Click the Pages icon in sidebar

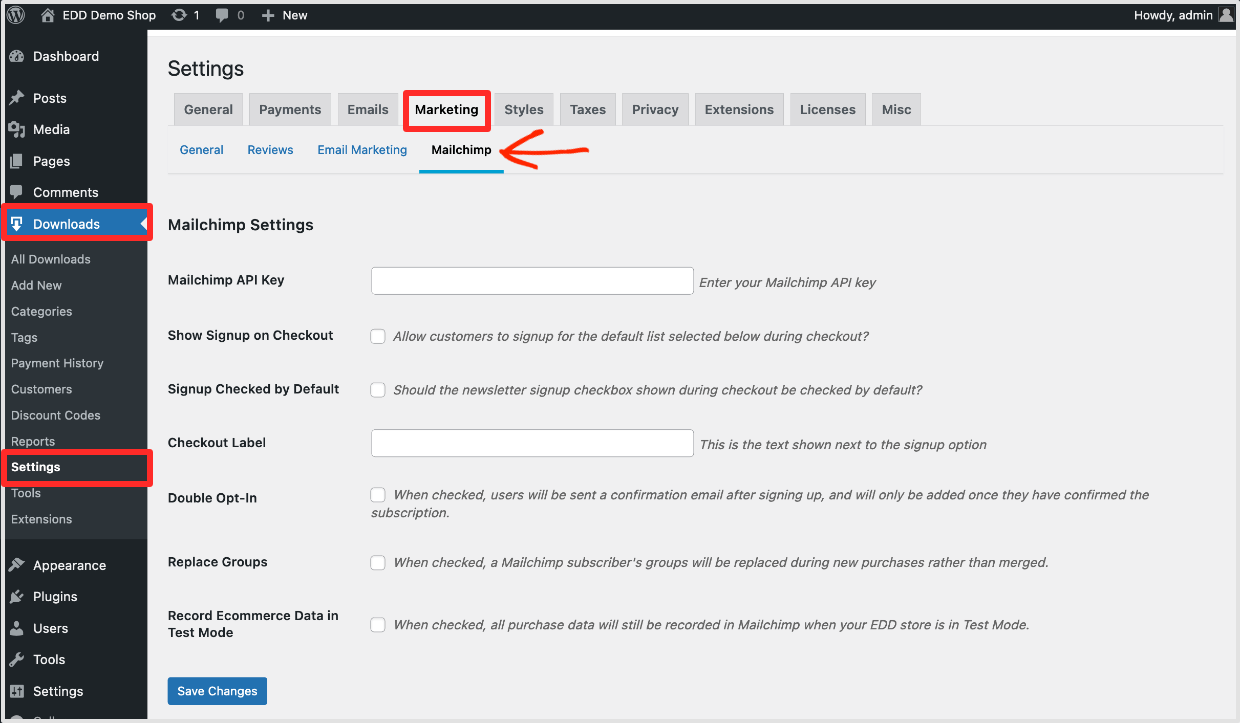(x=17, y=161)
